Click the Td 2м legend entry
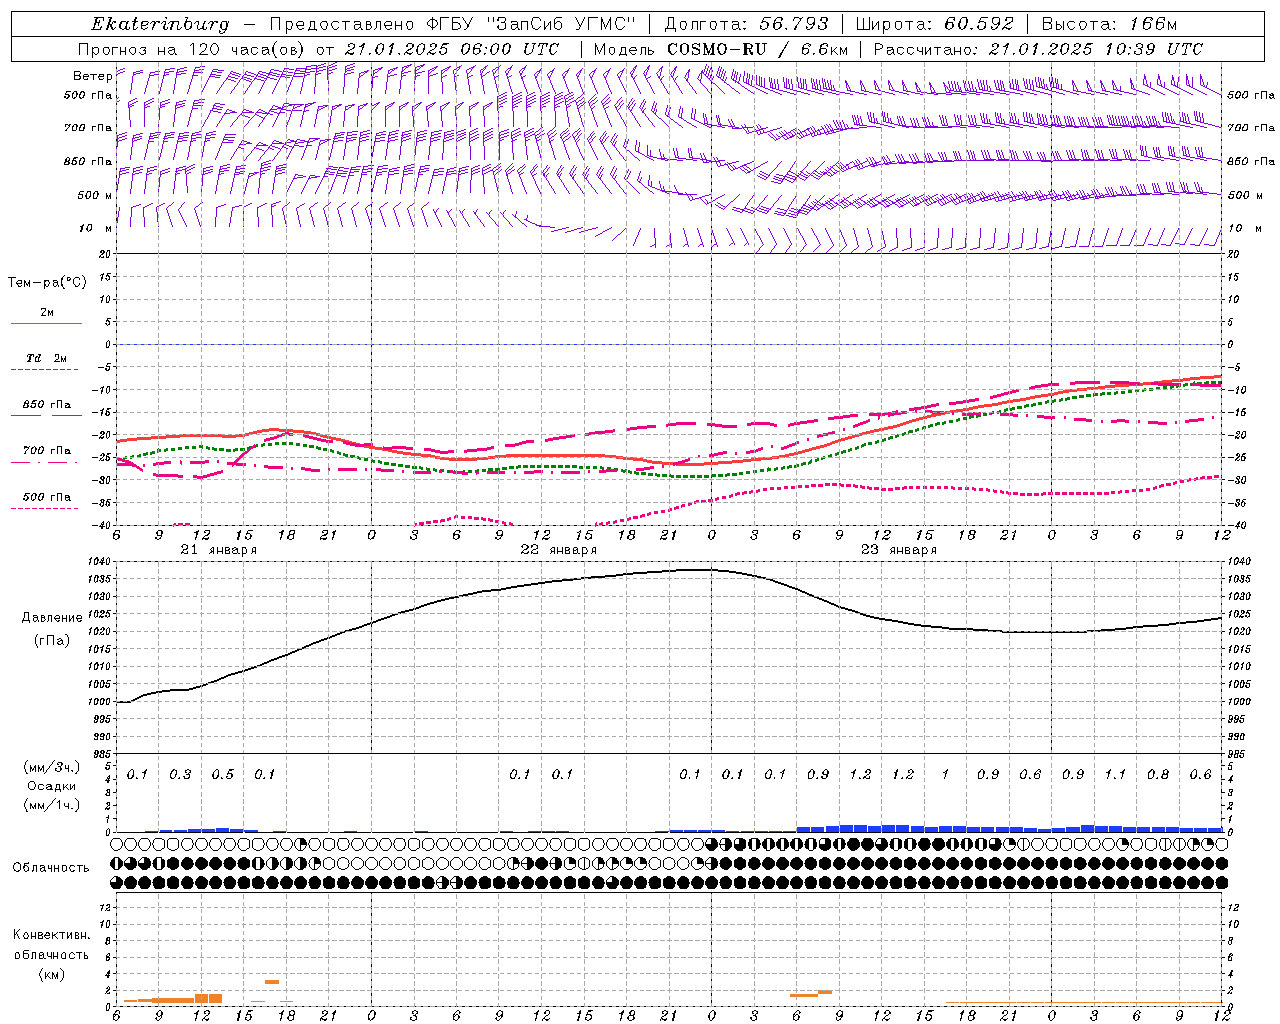The width and height of the screenshot is (1280, 1024). pos(46,358)
